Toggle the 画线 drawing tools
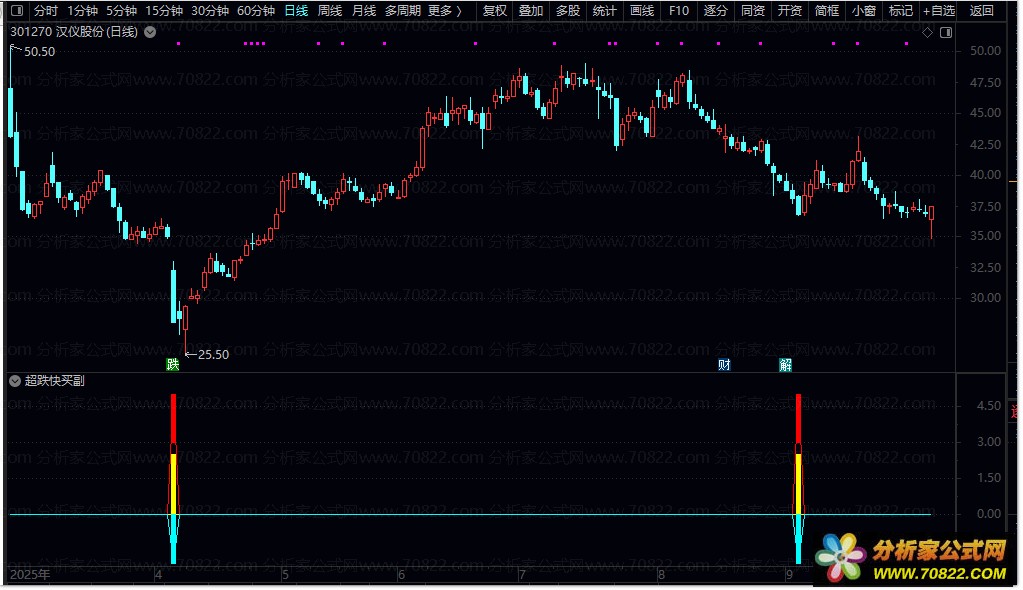Screen dimensions: 1023x590 642,11
